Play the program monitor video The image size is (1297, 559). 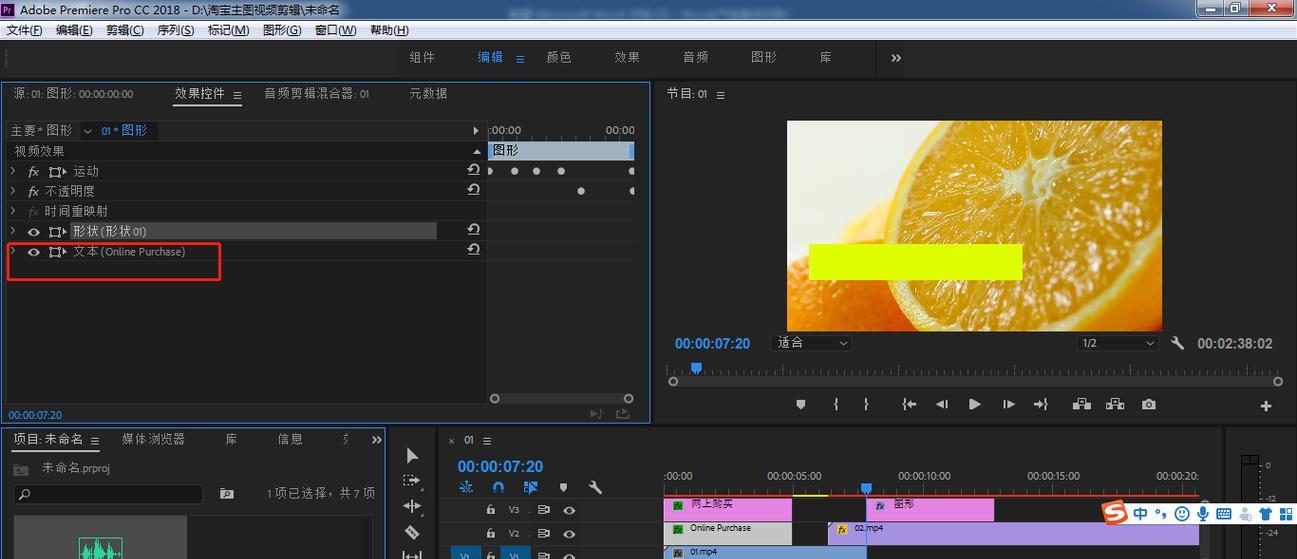pyautogui.click(x=975, y=405)
